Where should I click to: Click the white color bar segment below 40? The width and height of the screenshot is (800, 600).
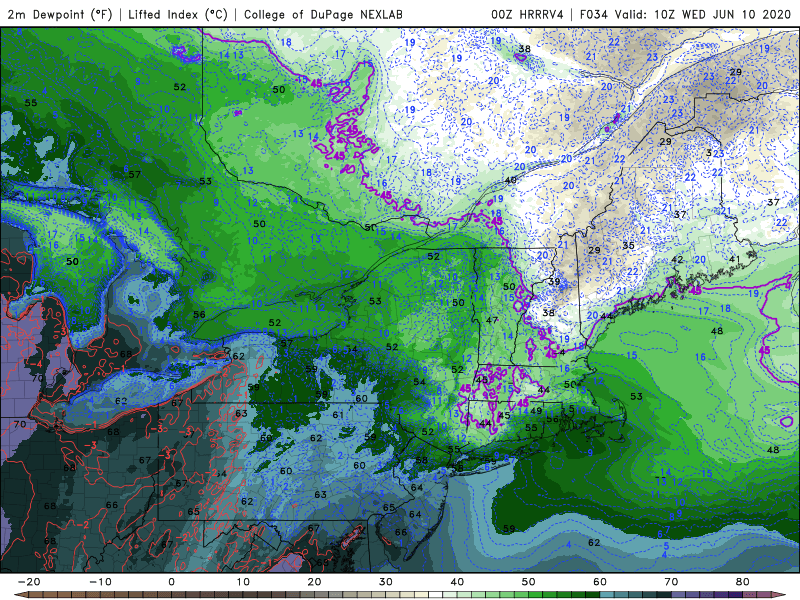(x=435, y=595)
